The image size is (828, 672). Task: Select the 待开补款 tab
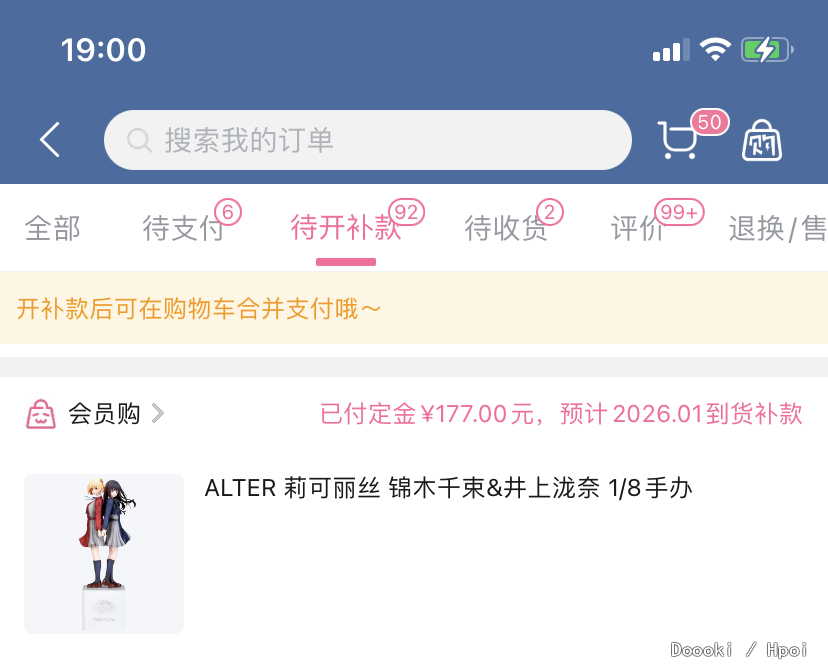point(346,228)
